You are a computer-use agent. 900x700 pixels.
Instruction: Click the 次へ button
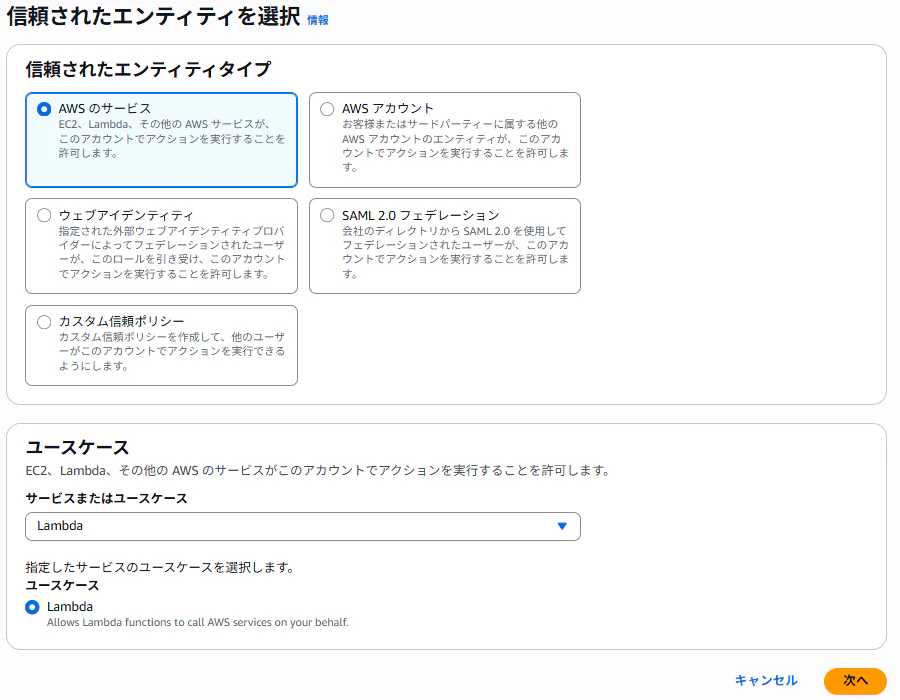855,680
